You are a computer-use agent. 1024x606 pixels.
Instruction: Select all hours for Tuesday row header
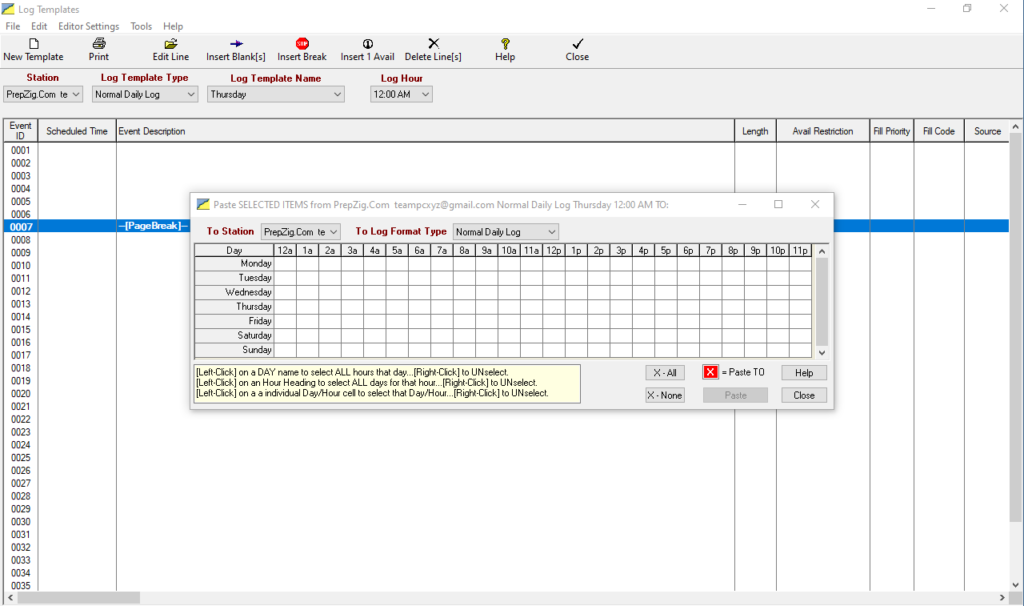(x=234, y=278)
